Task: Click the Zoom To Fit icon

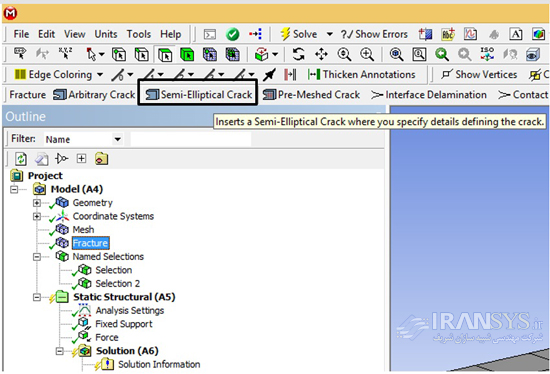Action: [396, 54]
